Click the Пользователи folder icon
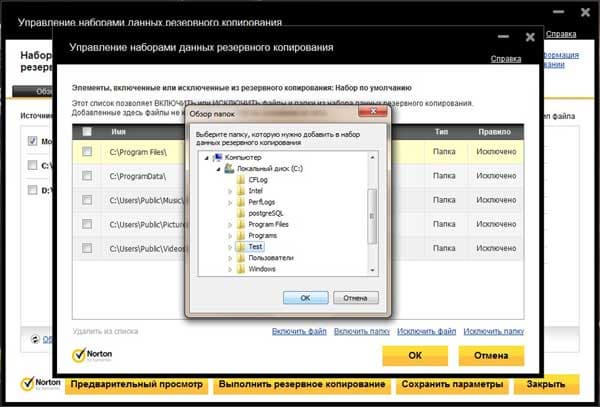 241,258
